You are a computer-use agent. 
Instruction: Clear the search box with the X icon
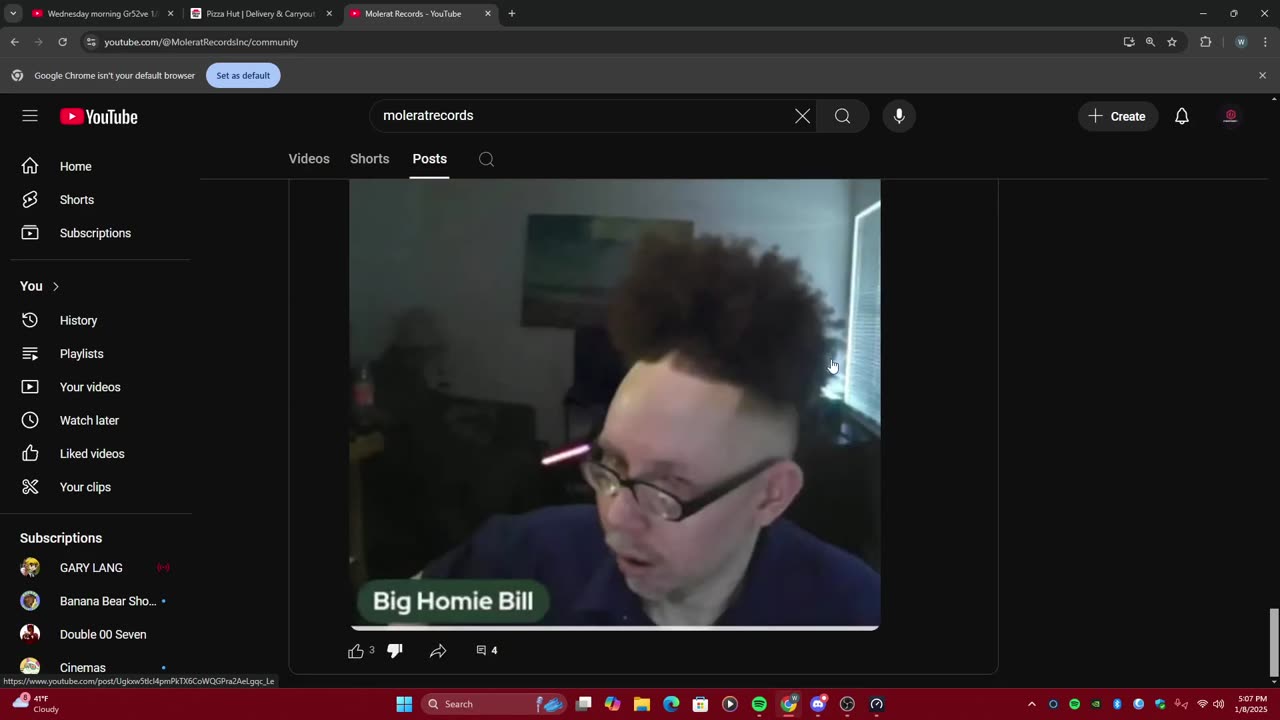pos(802,116)
